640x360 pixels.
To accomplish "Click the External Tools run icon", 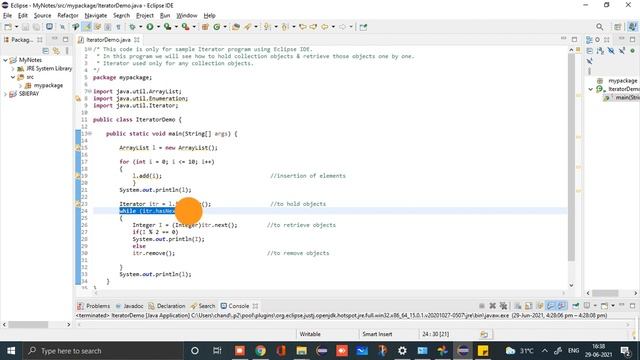I will pos(185,27).
